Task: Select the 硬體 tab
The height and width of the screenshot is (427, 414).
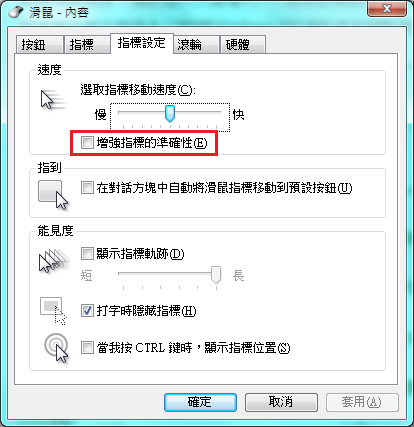Action: coord(243,44)
